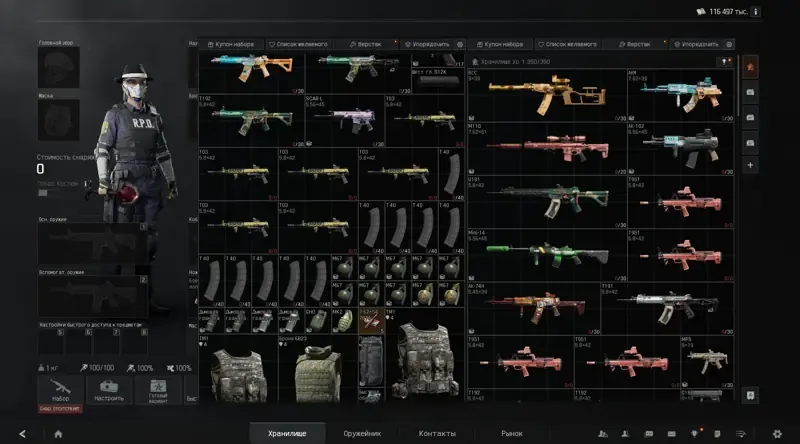Click the Настроить button
Viewport: 800px width, 444px height.
click(109, 390)
